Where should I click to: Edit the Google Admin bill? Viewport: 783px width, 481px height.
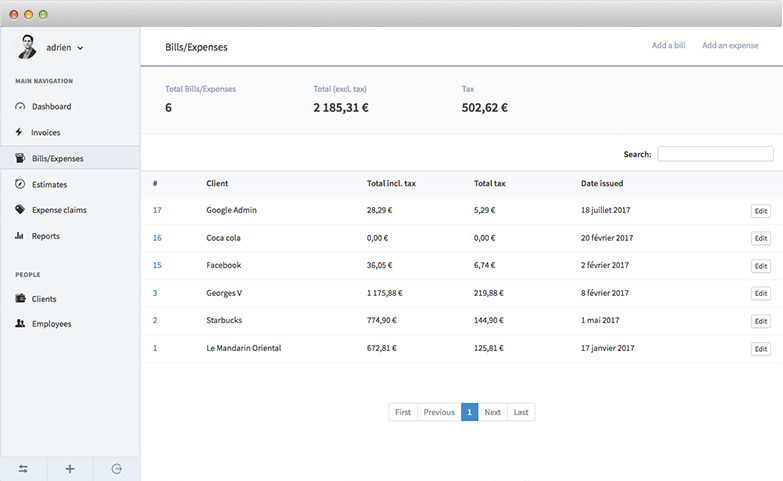760,211
